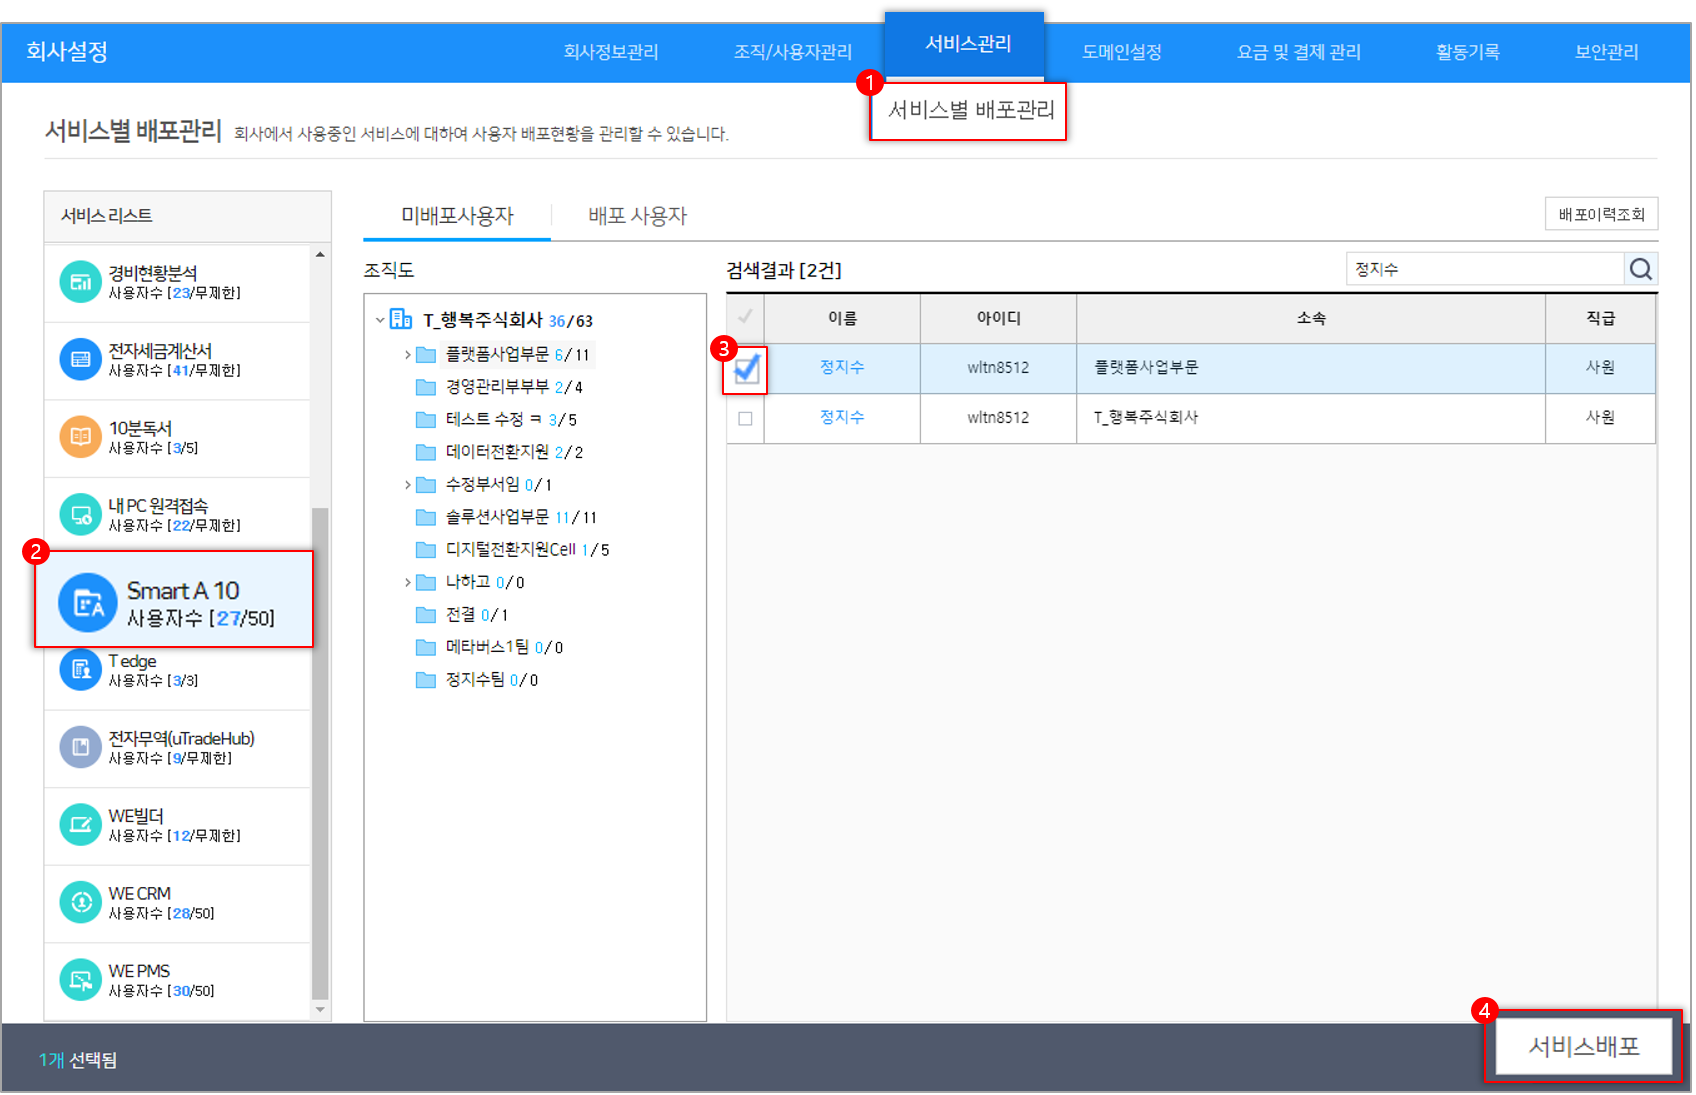This screenshot has height=1095, width=1696.
Task: Switch to the 미배포사용자 tab
Action: tap(457, 216)
